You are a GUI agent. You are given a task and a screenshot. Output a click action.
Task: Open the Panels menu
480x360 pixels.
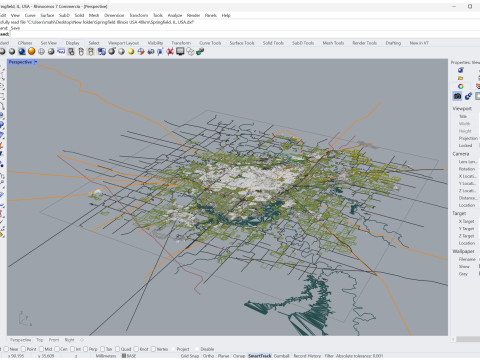click(211, 15)
